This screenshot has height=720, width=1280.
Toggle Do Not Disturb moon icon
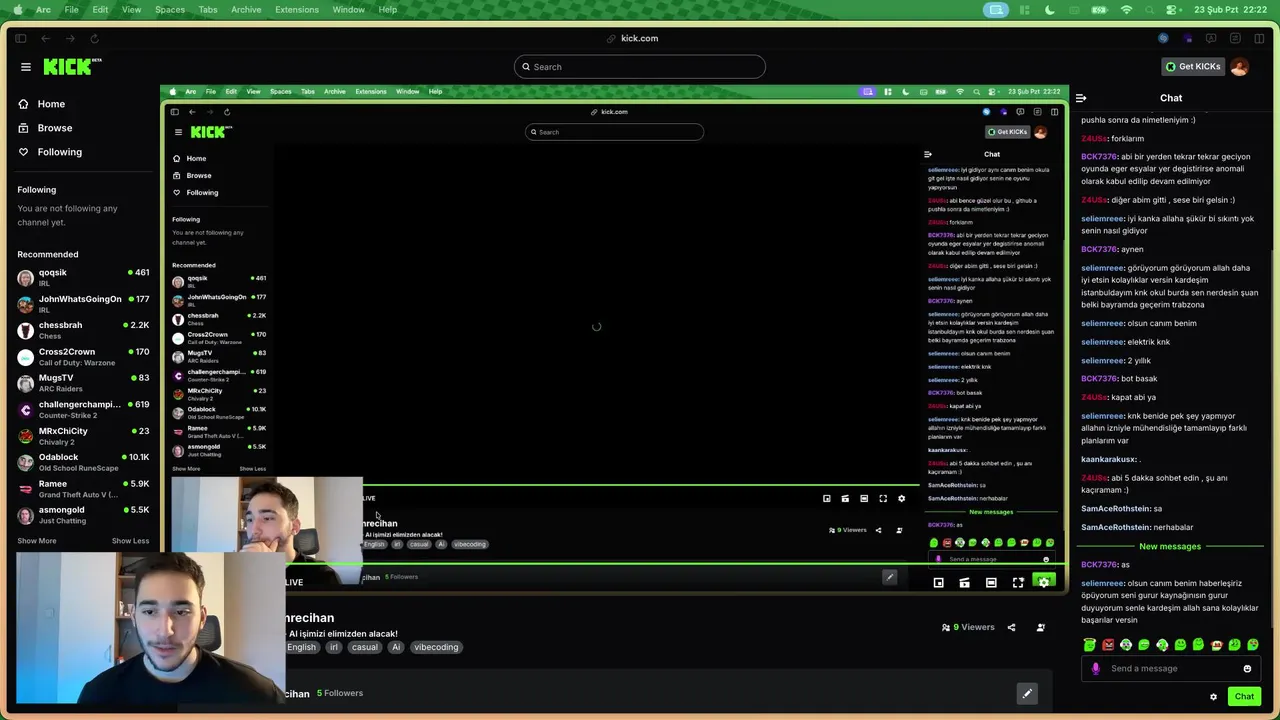(1050, 10)
